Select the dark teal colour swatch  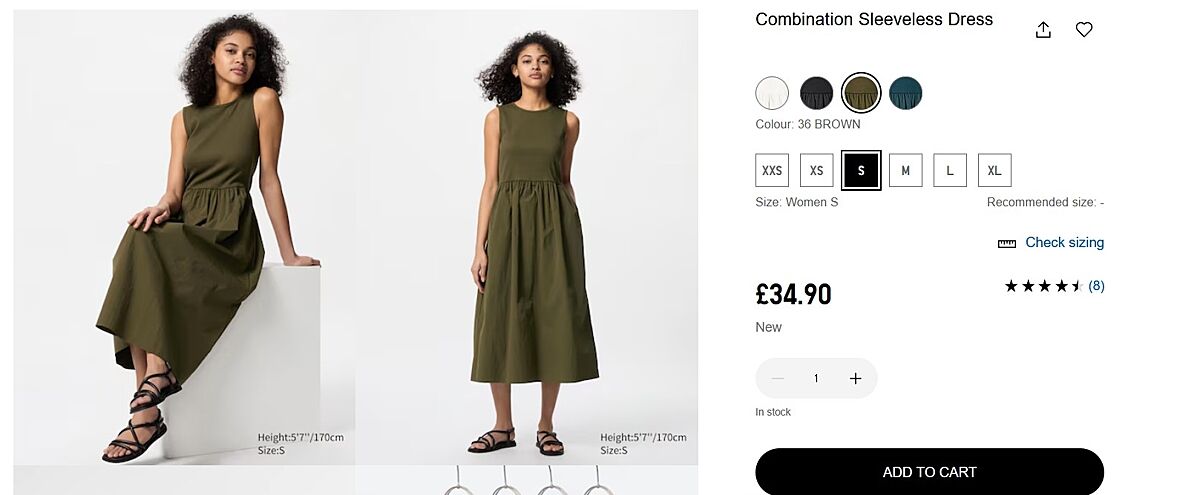905,93
